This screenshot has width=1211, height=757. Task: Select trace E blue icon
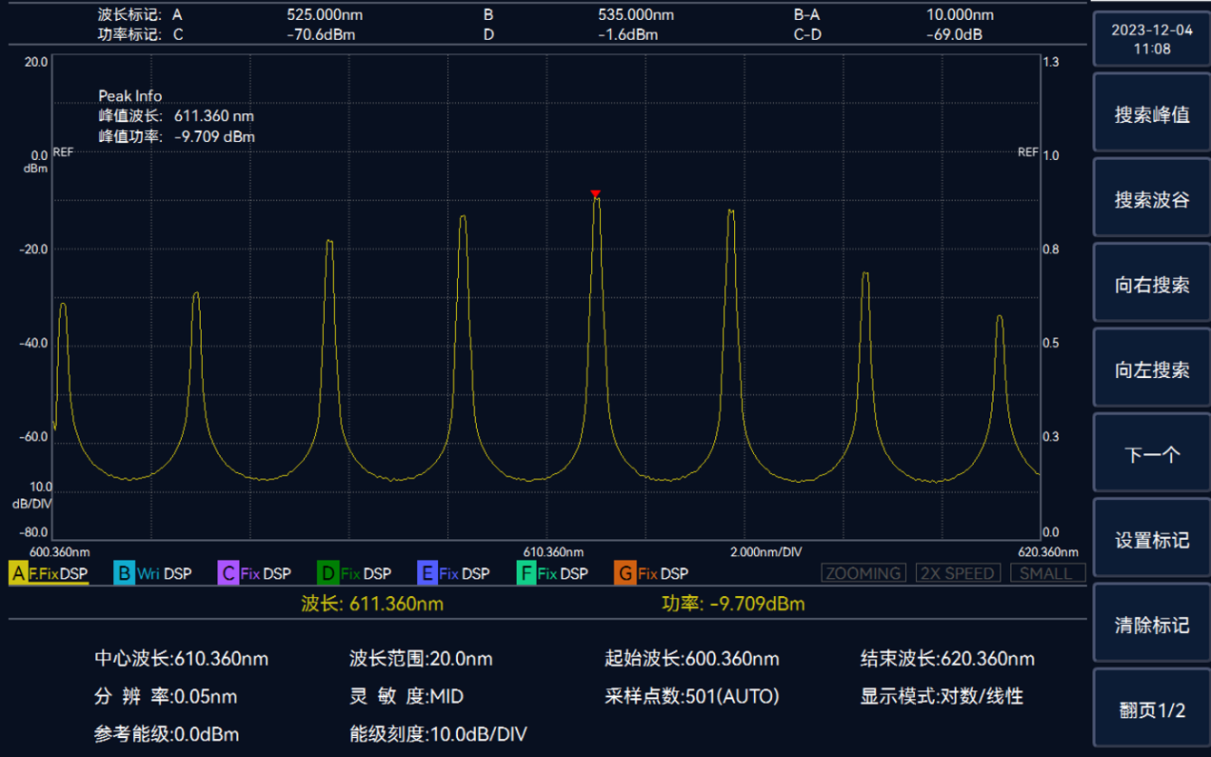coord(427,574)
